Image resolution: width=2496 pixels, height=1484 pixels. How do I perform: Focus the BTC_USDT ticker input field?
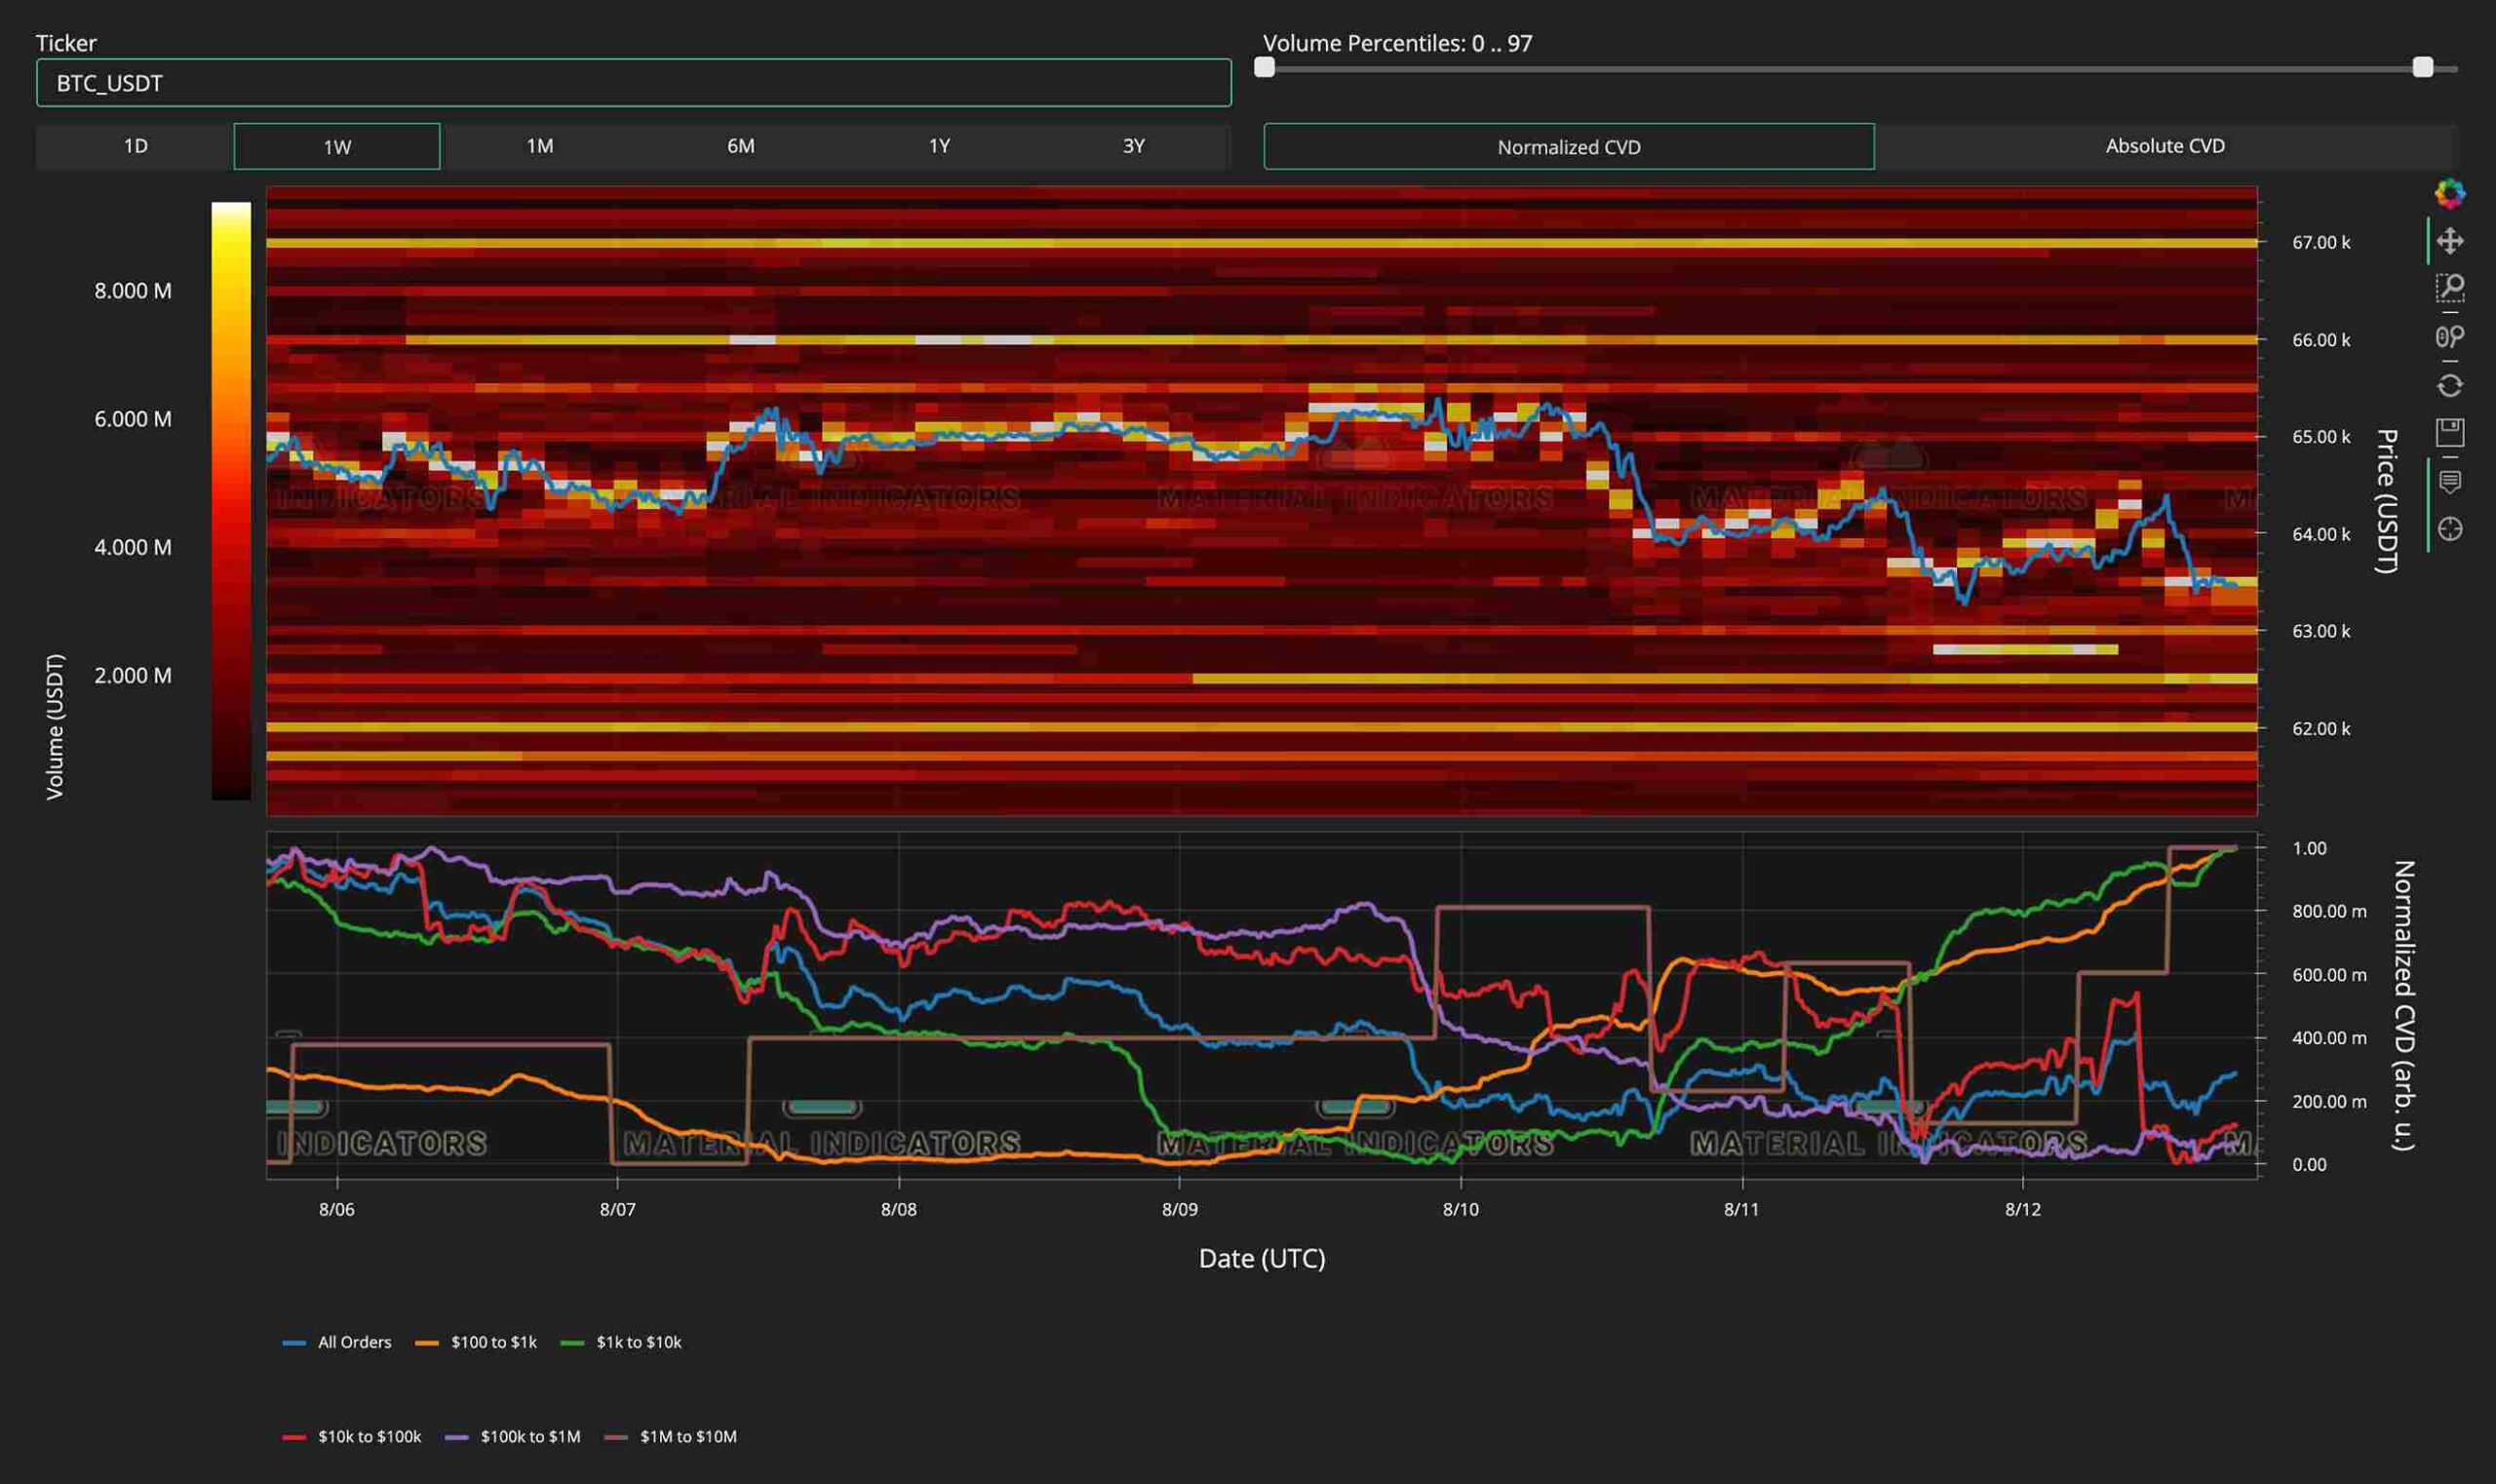634,83
